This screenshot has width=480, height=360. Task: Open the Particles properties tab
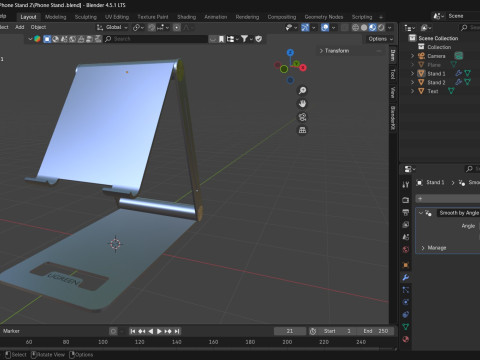coord(406,290)
